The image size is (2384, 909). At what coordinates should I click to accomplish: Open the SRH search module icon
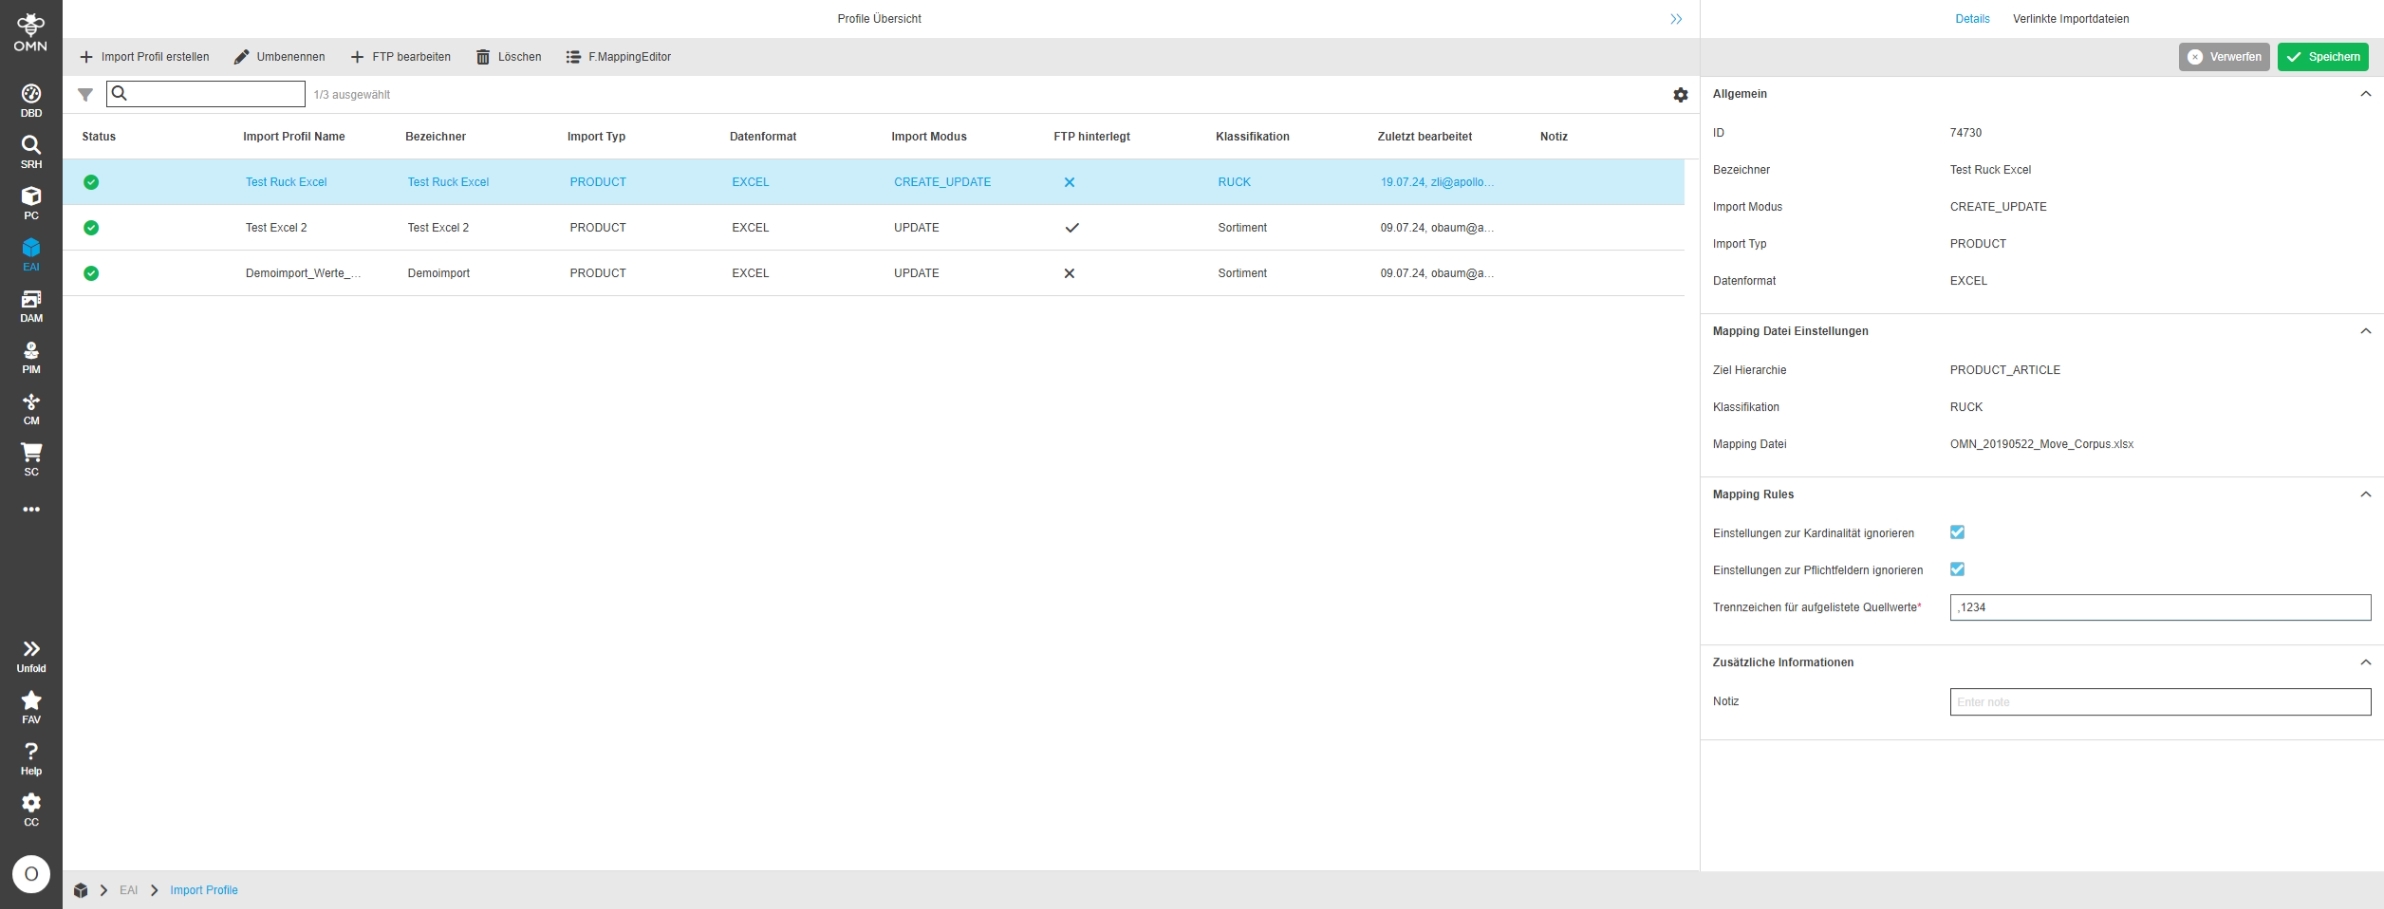coord(31,150)
